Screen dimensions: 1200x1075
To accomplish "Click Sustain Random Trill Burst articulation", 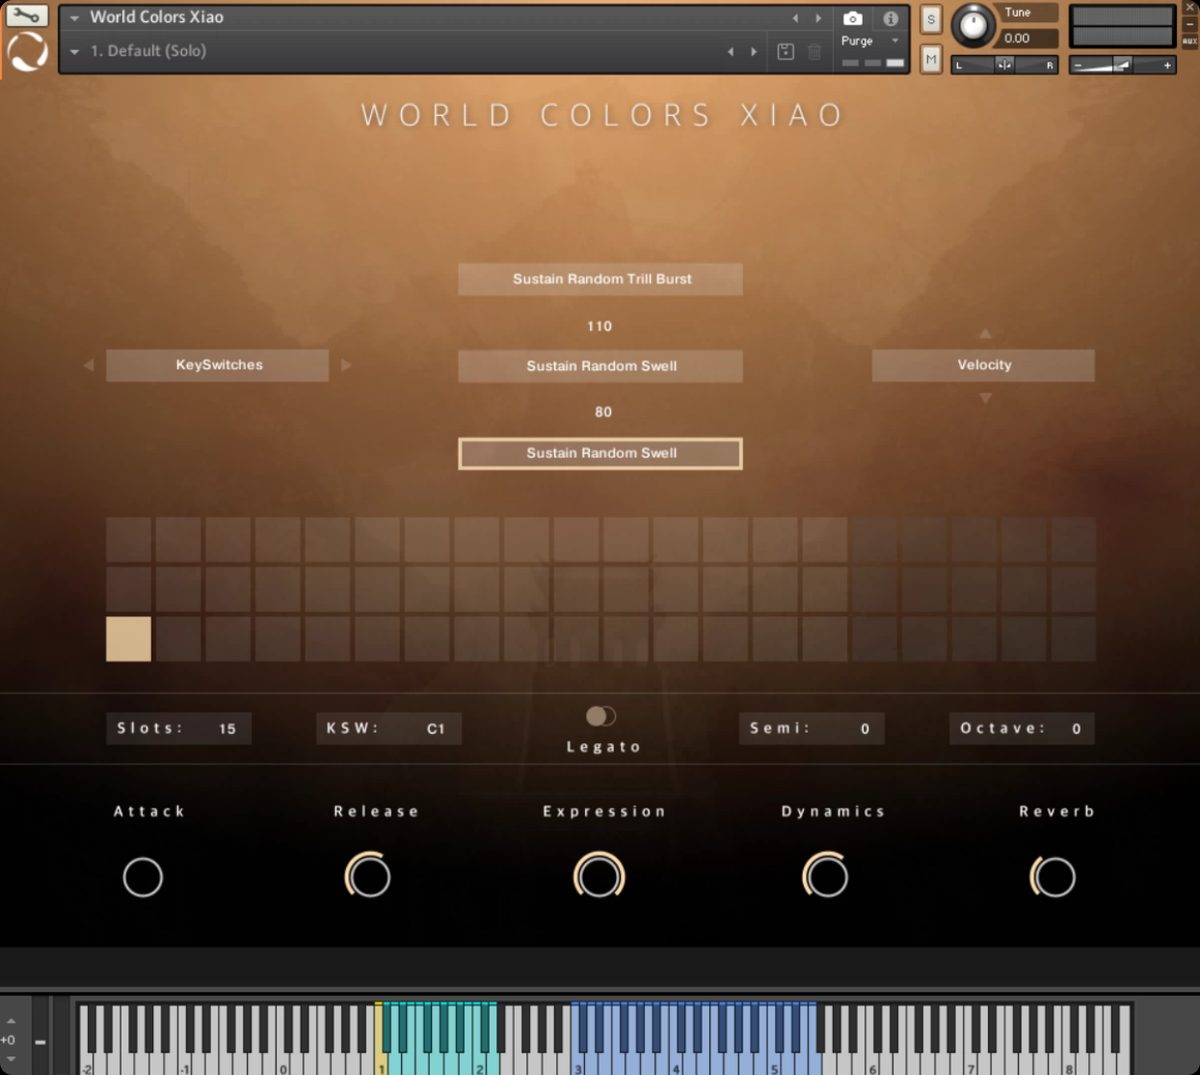I will pos(601,279).
